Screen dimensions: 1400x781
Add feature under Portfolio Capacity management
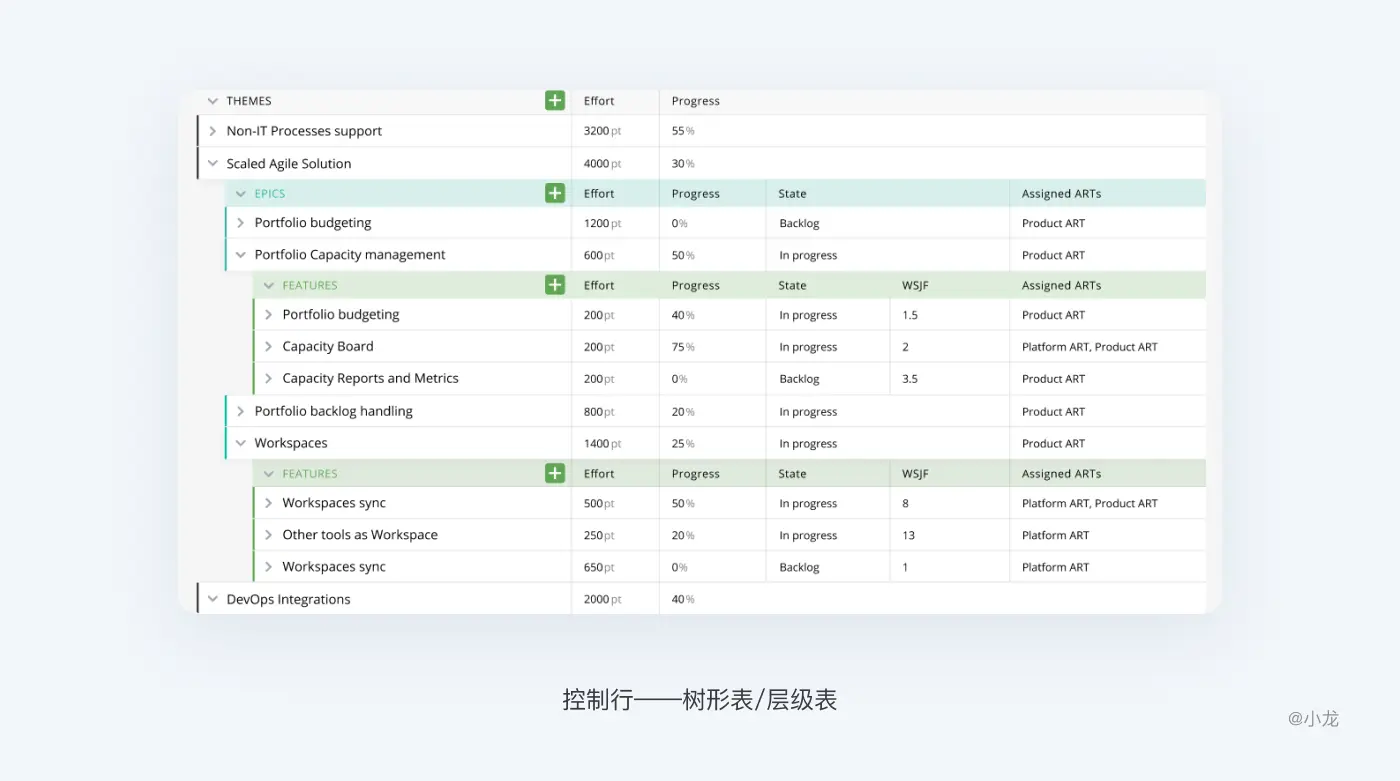[555, 285]
